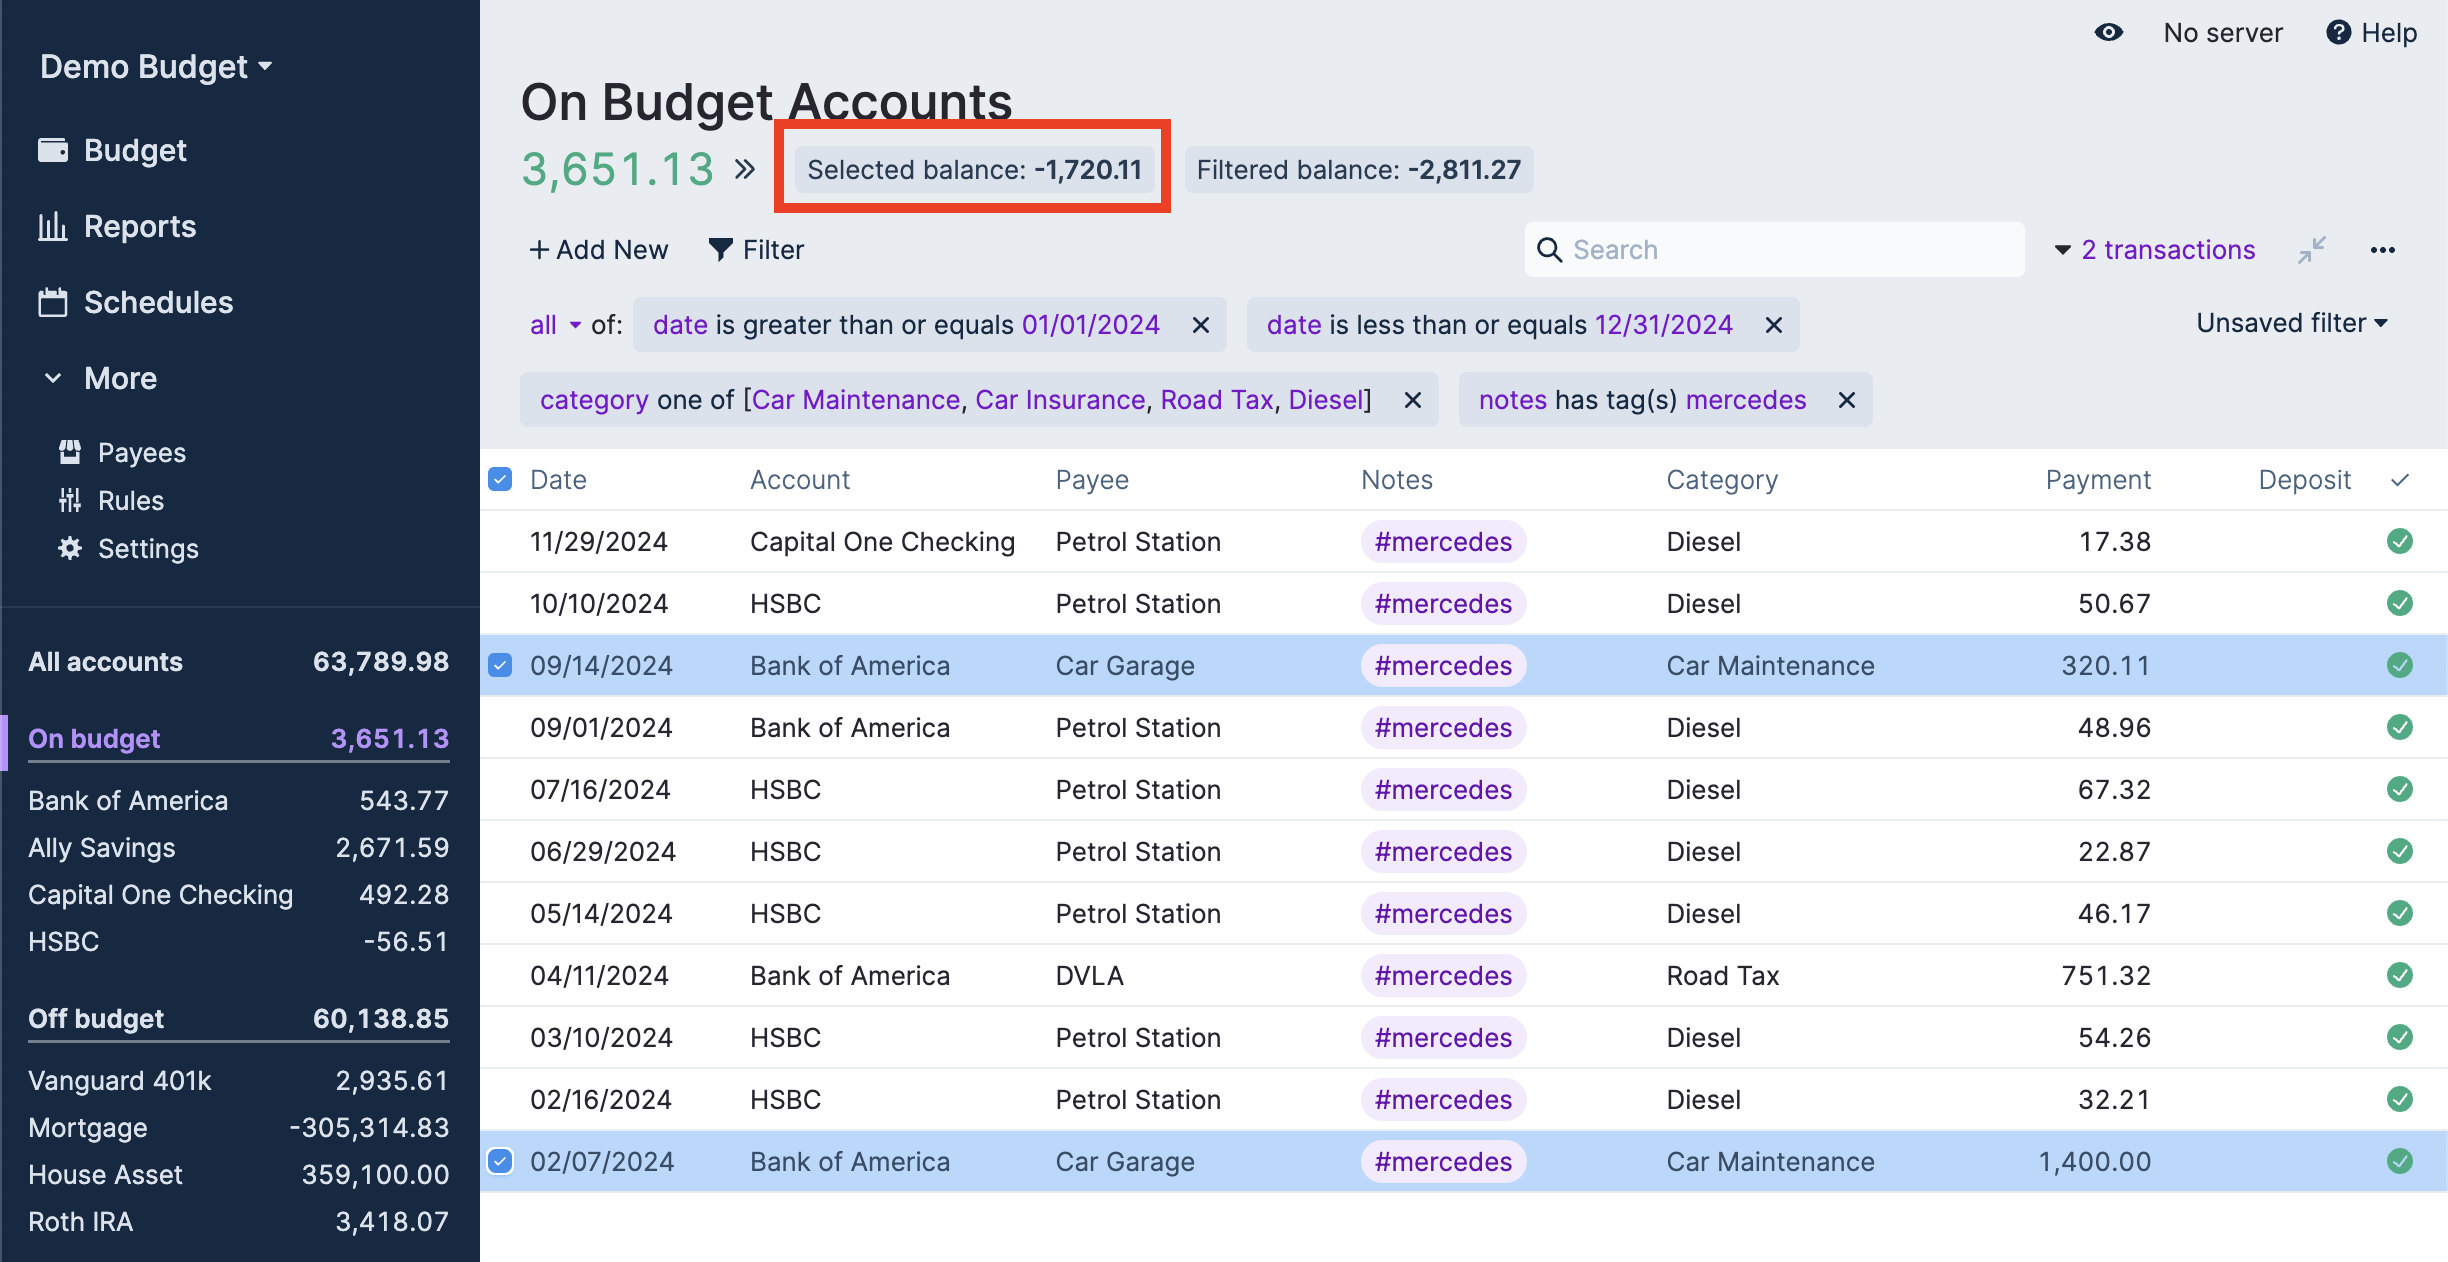Click Add New transaction button
Viewport: 2448px width, 1262px height.
[598, 250]
